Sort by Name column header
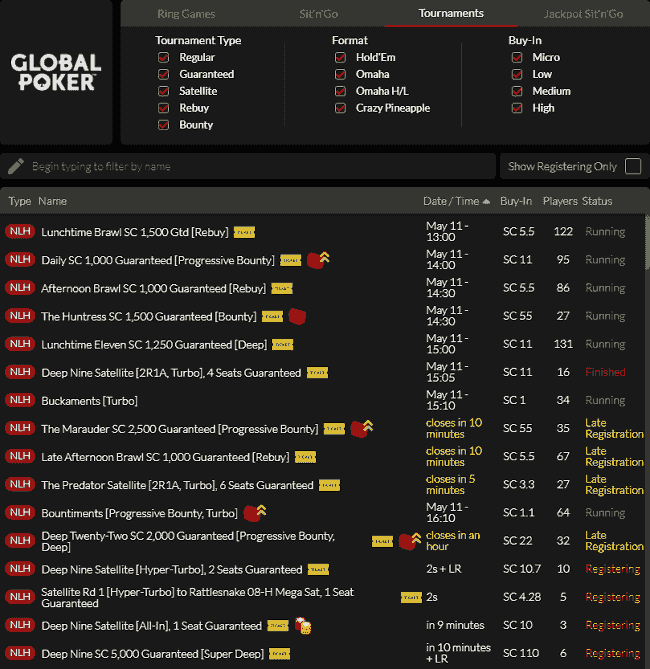650x669 pixels. (52, 201)
